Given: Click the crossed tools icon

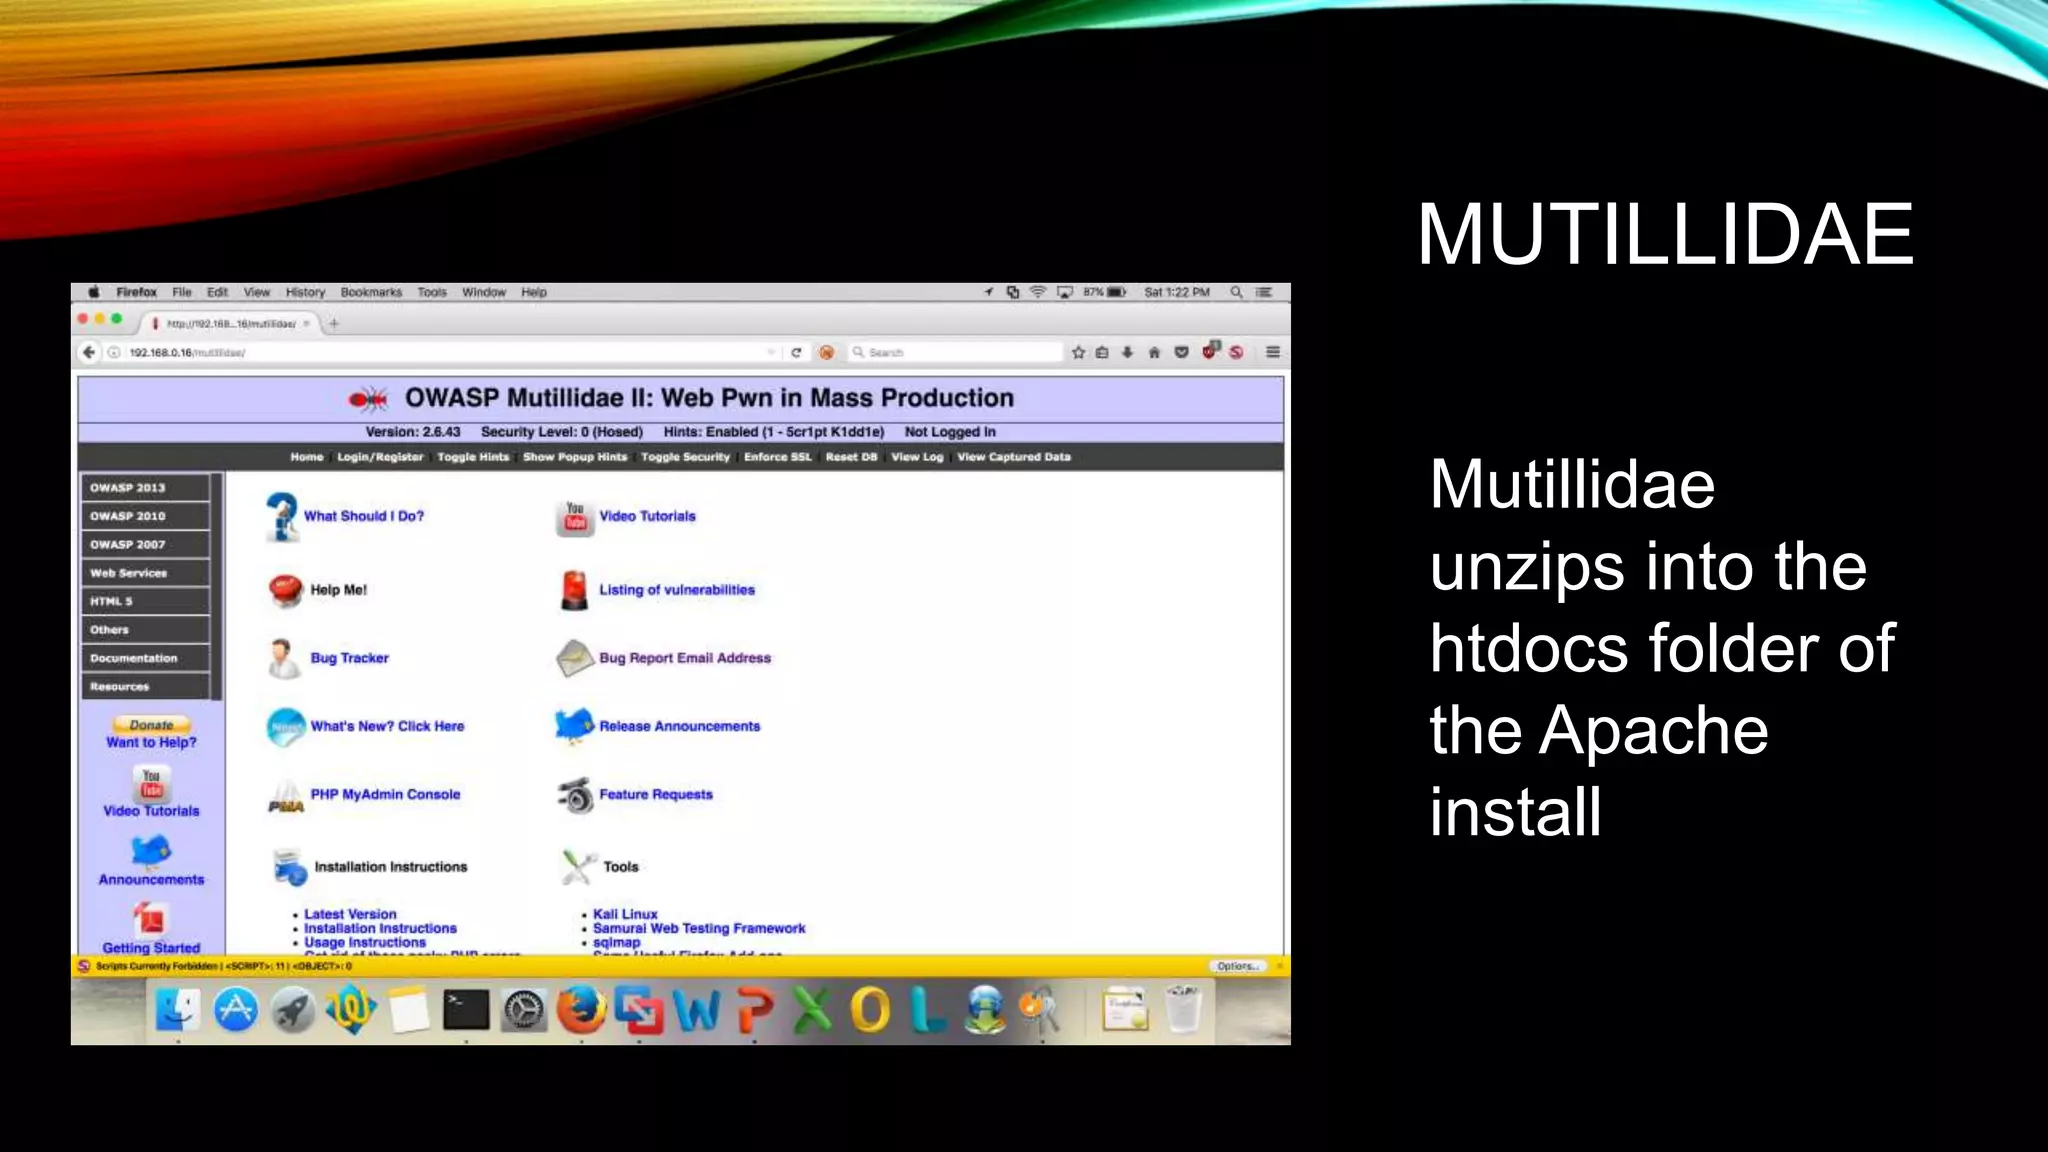Looking at the screenshot, I should [577, 866].
